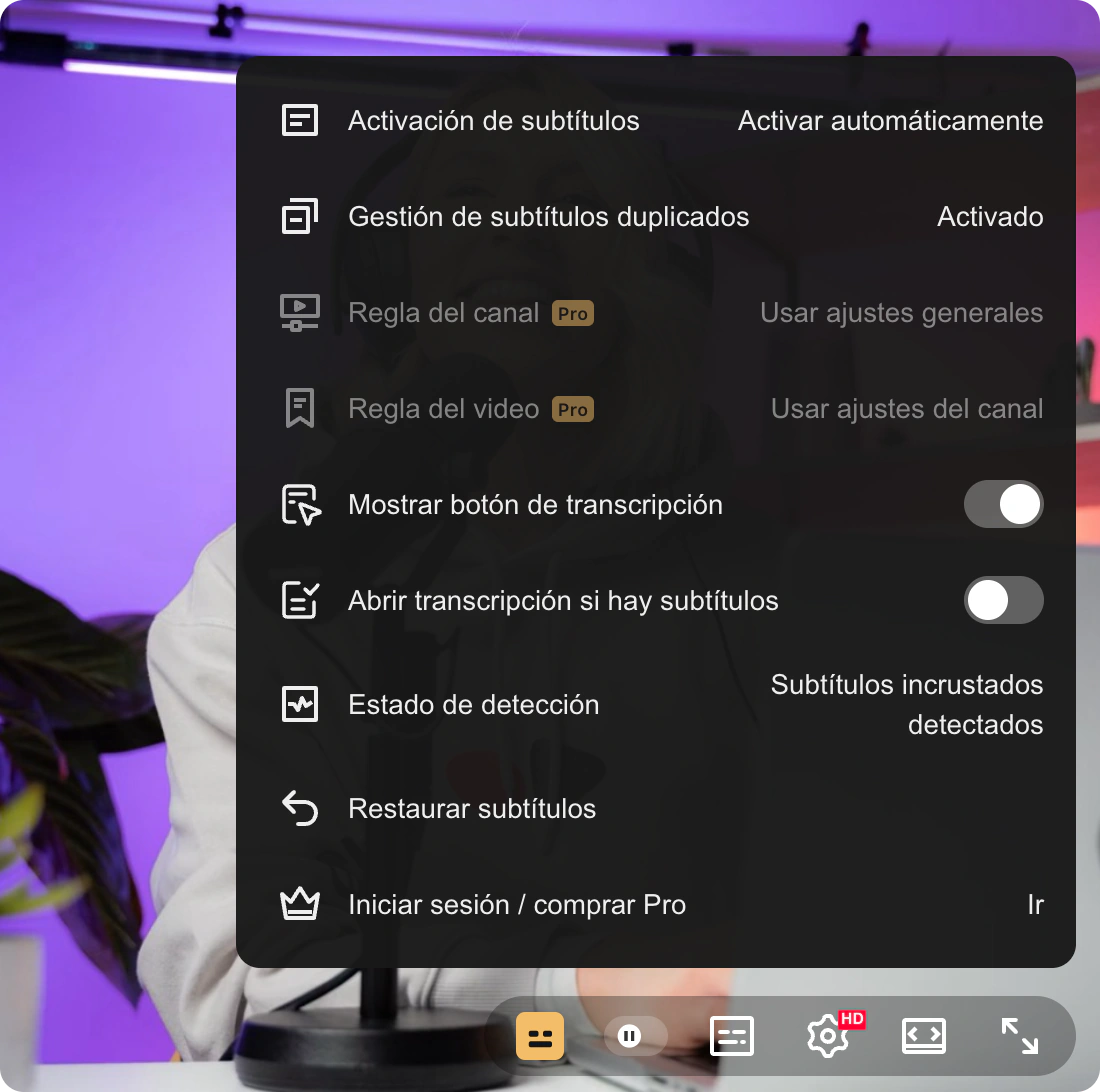Open Activar automáticamente option
Screen dimensions: 1100x1092
(890, 121)
